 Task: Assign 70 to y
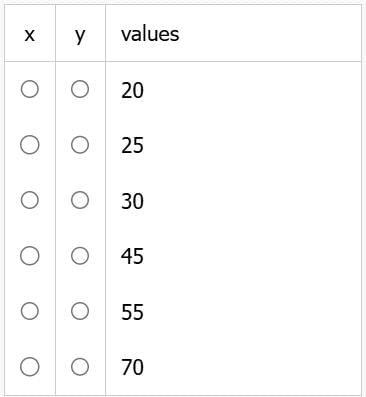(x=80, y=367)
